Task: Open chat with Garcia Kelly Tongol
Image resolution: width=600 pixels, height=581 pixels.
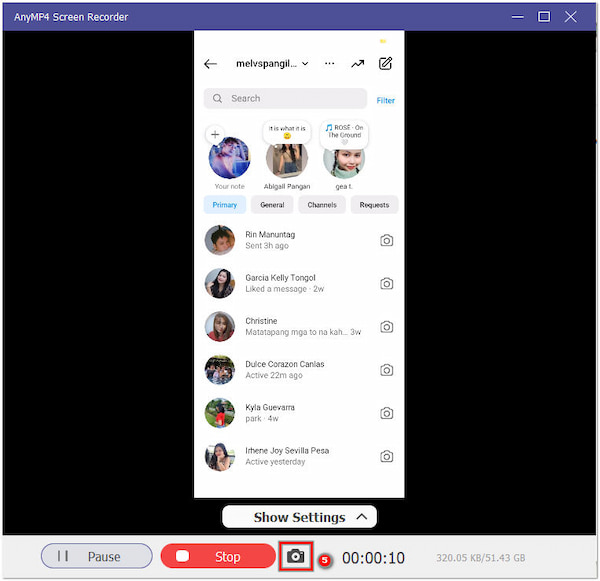Action: [299, 283]
